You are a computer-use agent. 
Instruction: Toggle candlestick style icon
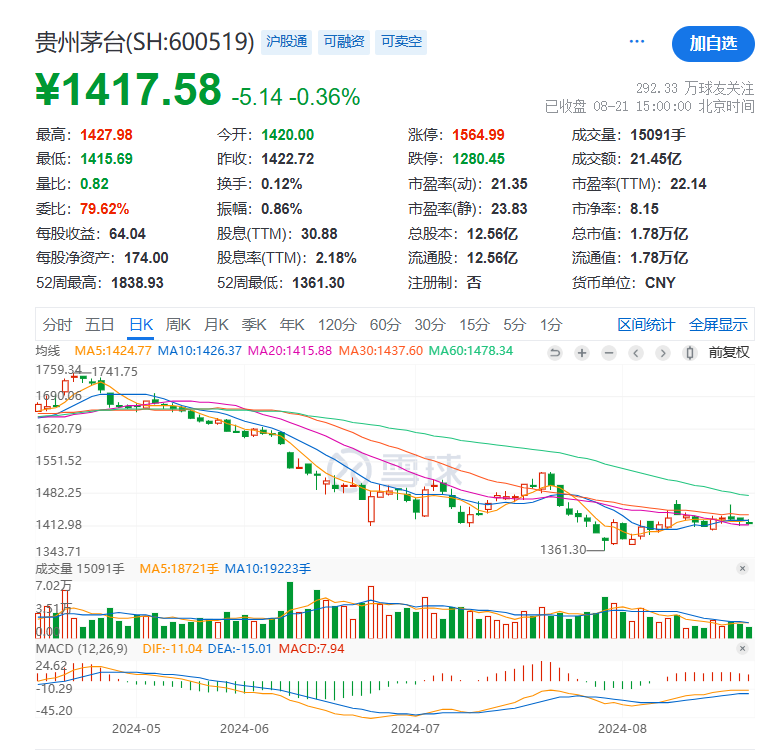tap(690, 353)
